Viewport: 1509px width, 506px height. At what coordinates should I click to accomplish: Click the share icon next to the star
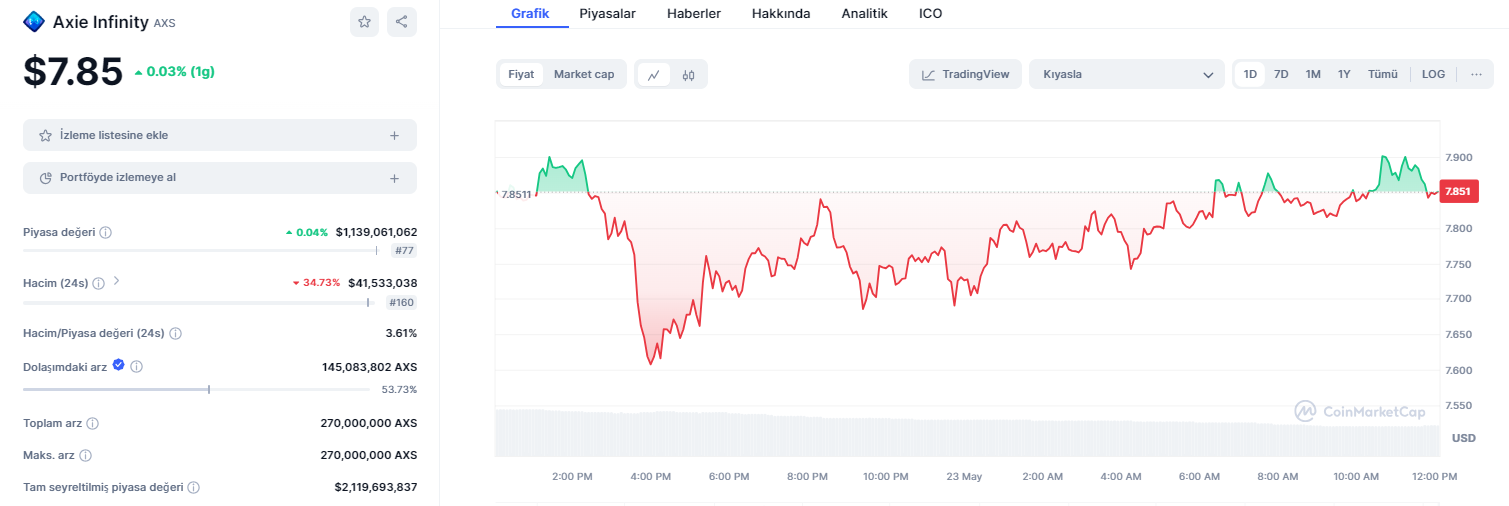[x=401, y=22]
